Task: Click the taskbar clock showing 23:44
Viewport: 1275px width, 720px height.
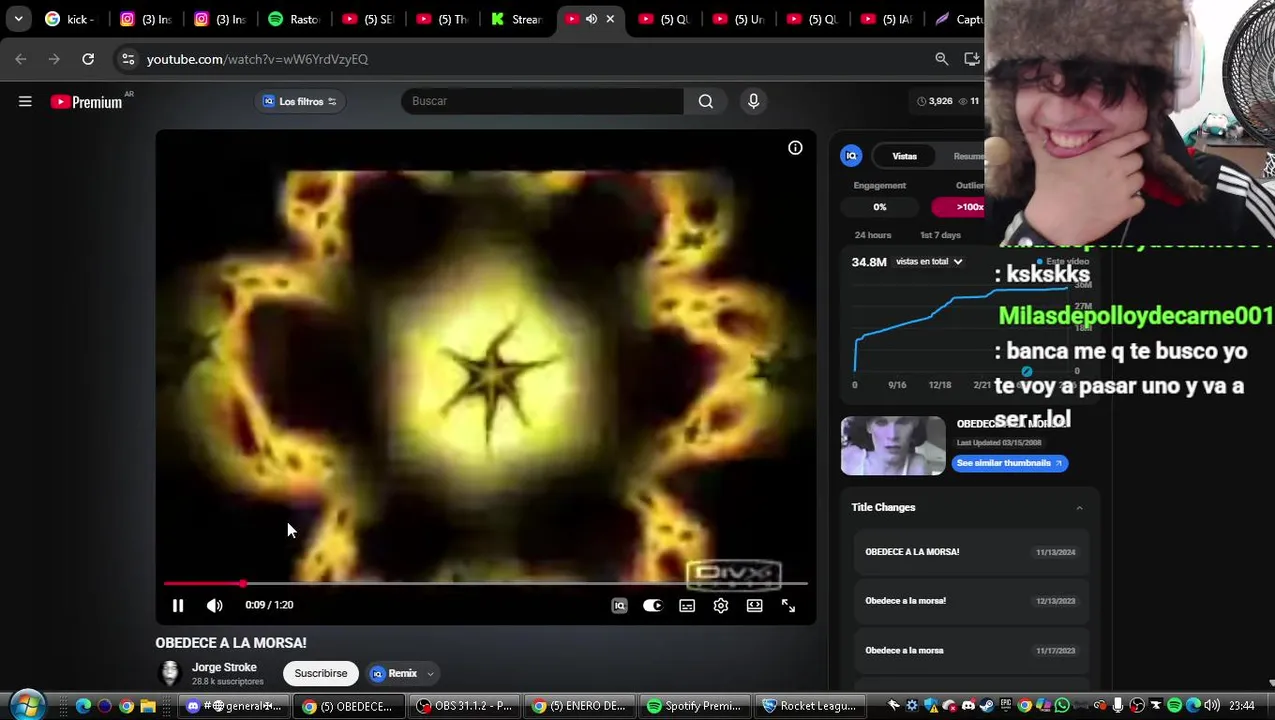Action: pos(1241,706)
